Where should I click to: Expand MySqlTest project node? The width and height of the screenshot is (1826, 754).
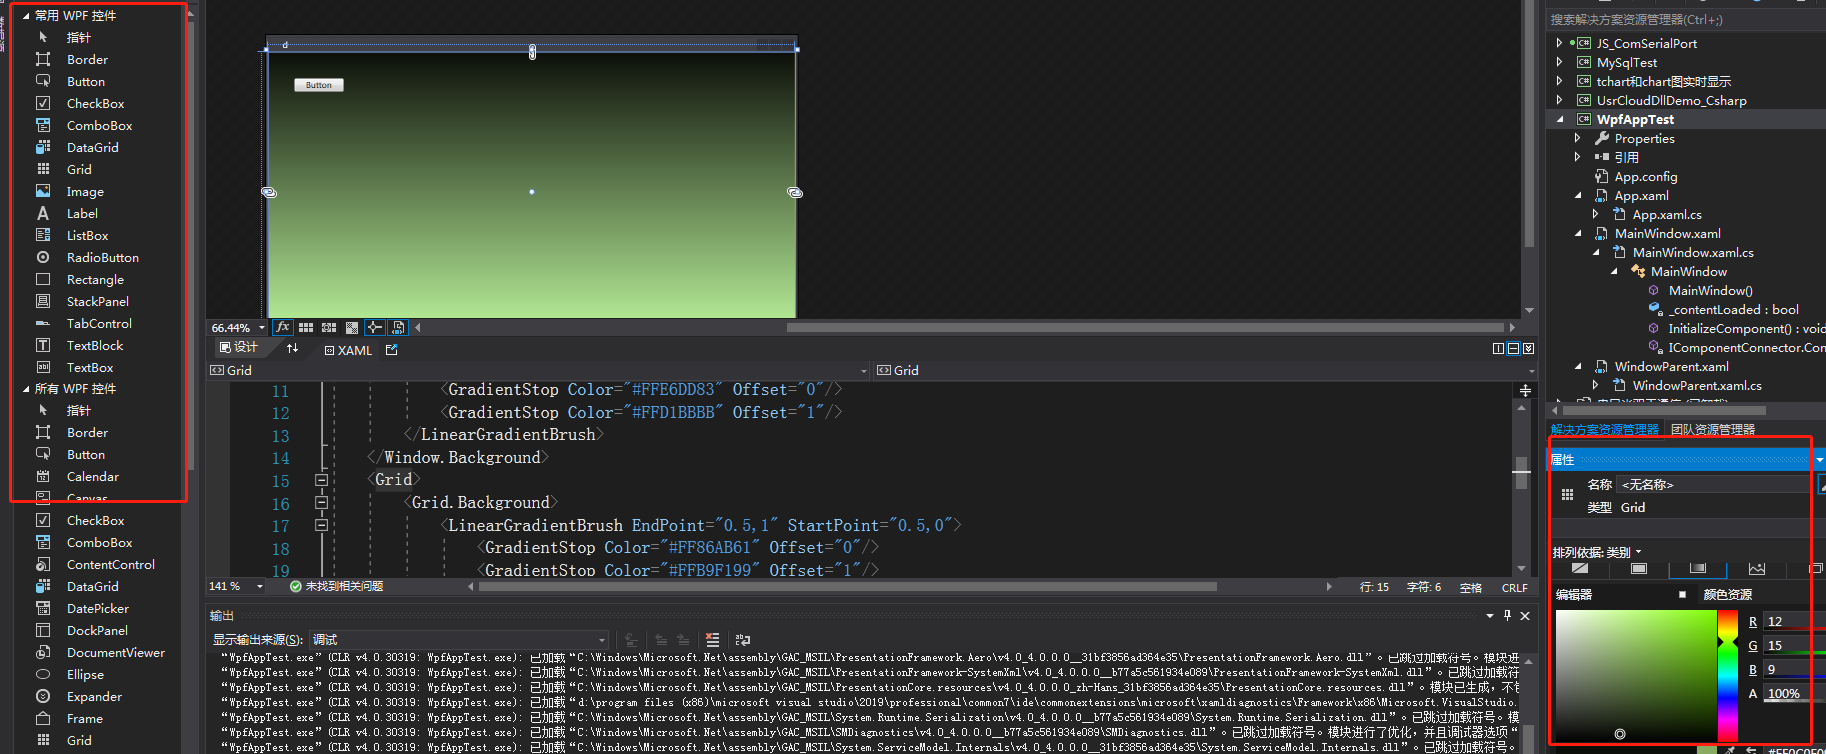tap(1559, 62)
